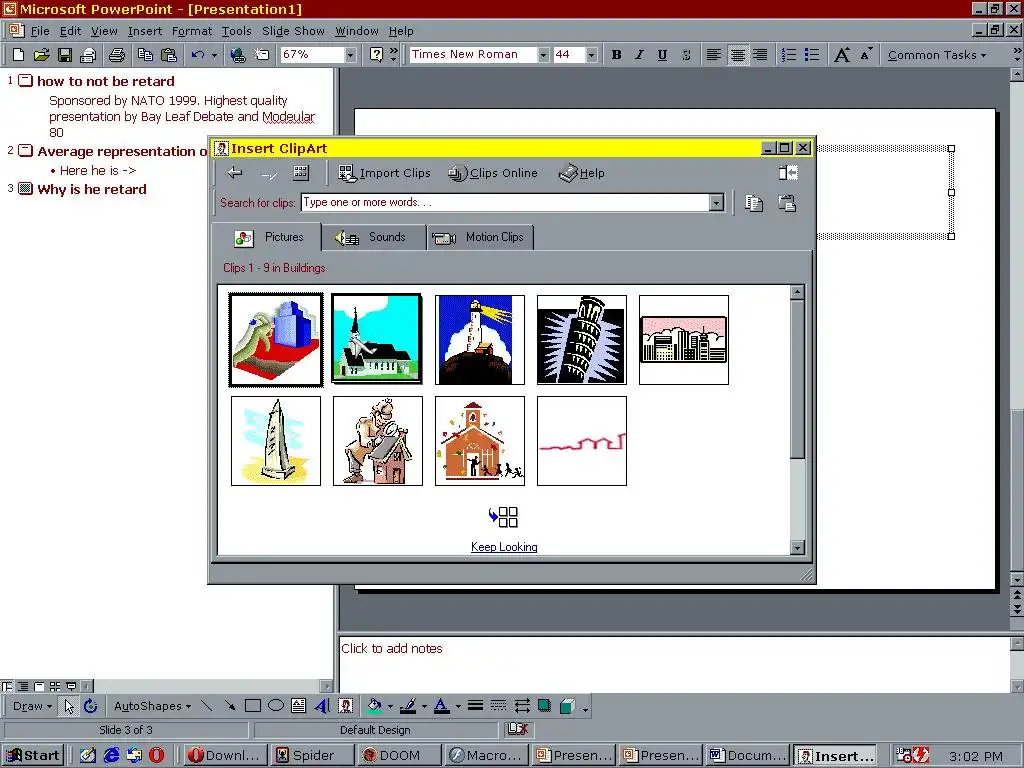Select the Oval drawing tool

coord(276,706)
